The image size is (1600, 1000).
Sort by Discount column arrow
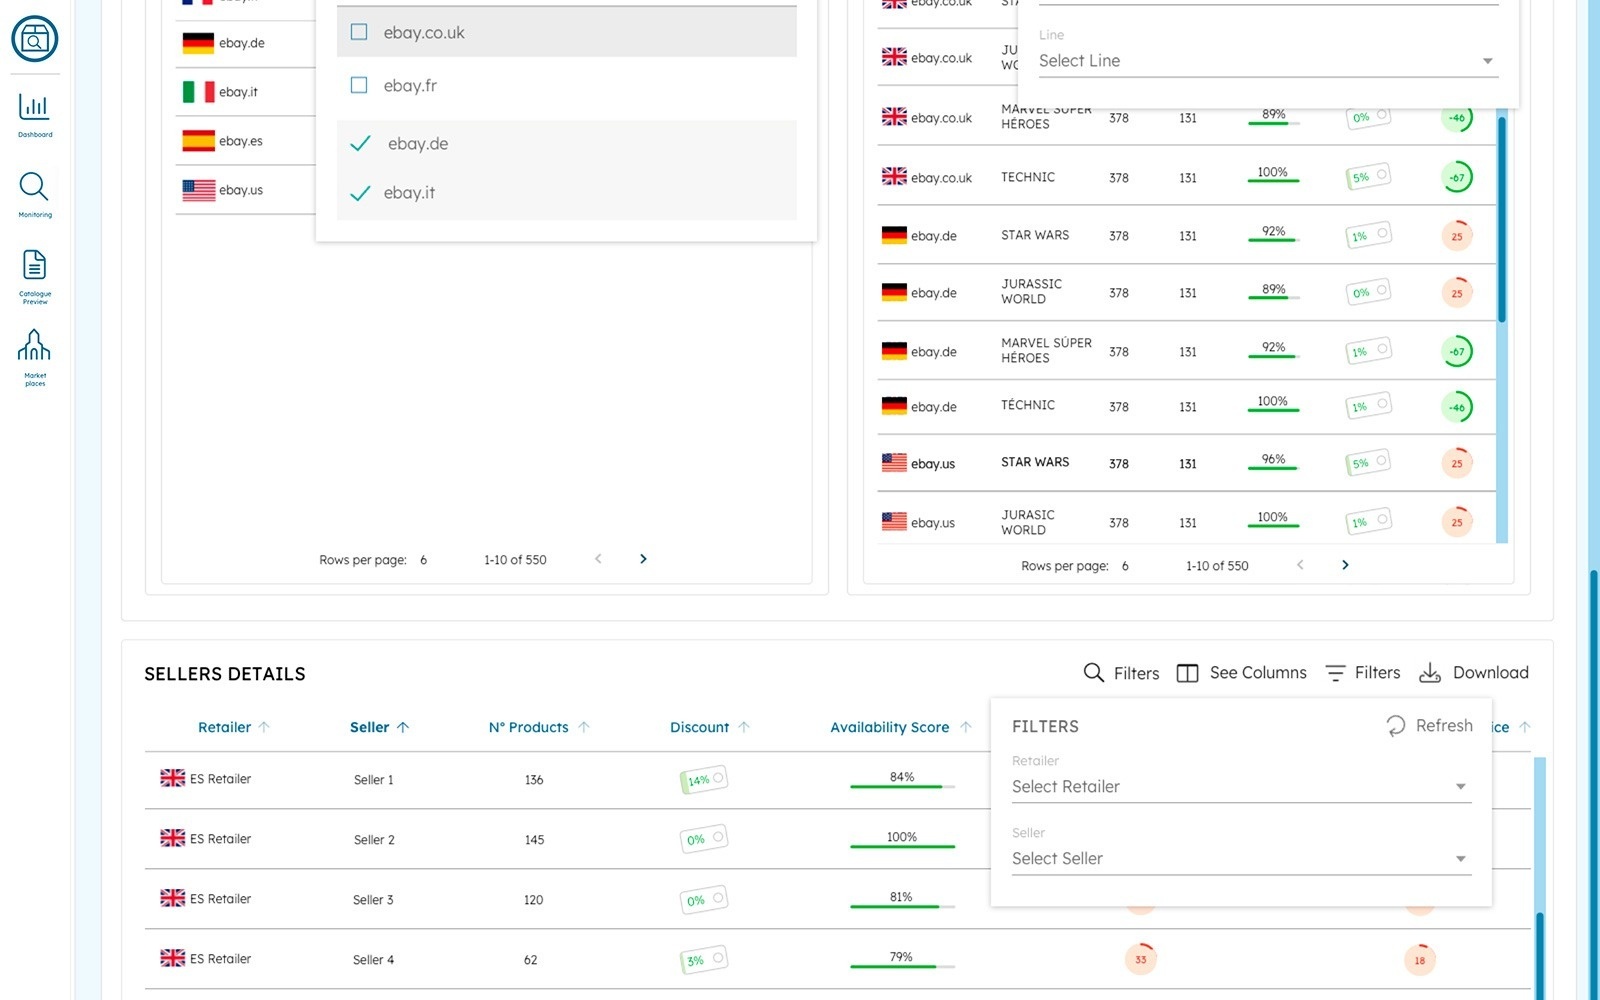click(744, 727)
